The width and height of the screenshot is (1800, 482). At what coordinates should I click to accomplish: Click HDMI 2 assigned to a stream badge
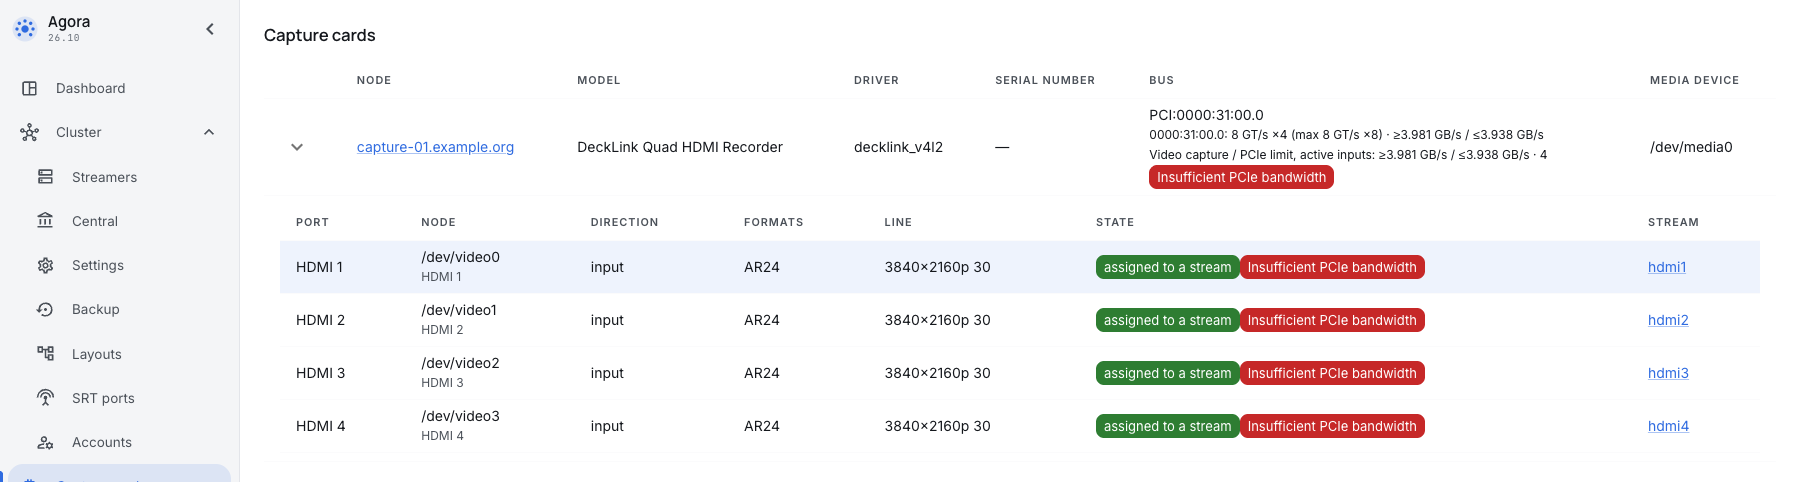pyautogui.click(x=1167, y=320)
